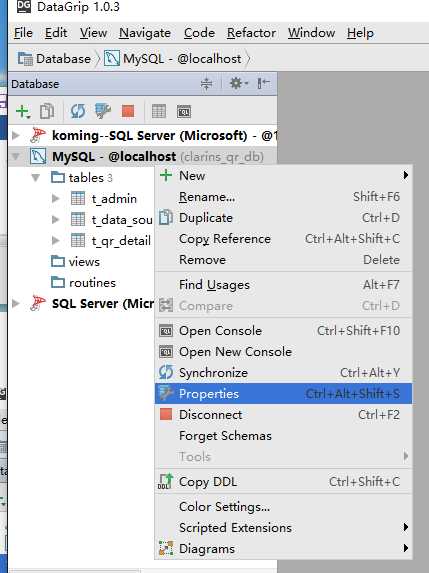Choose Duplicate in the context menu
The height and width of the screenshot is (573, 429).
point(283,217)
